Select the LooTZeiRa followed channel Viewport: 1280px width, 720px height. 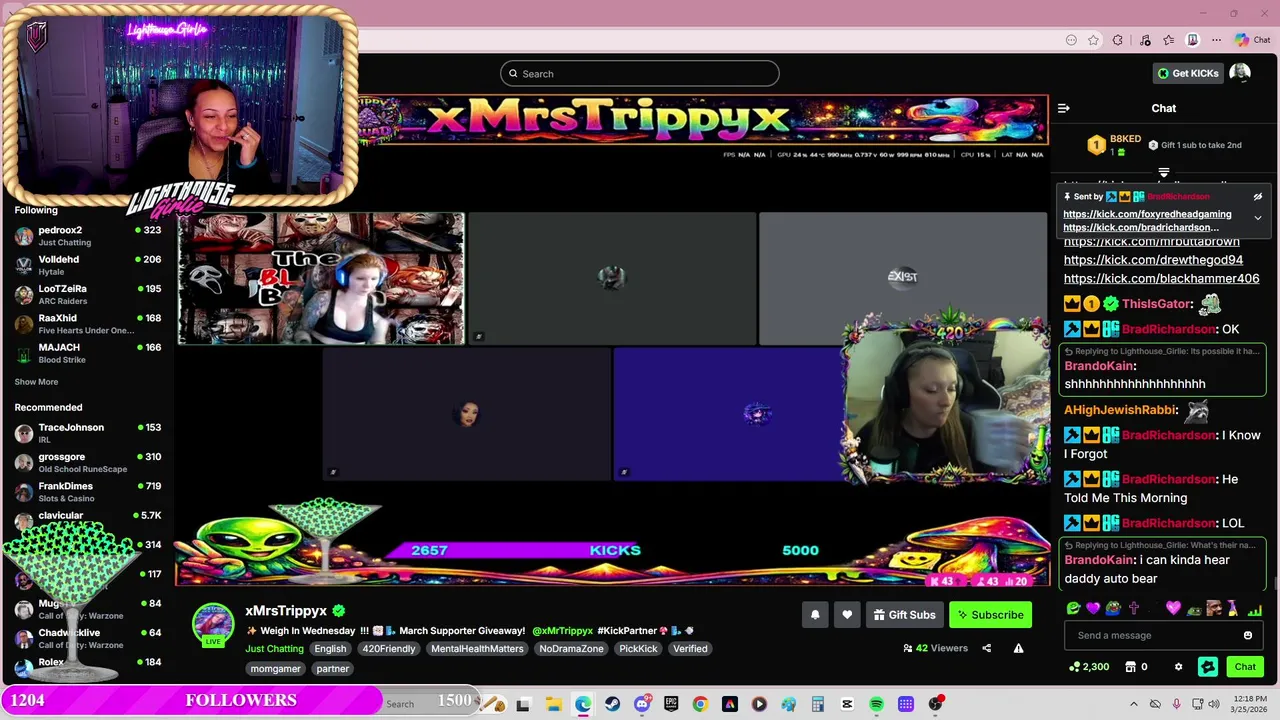[88, 294]
